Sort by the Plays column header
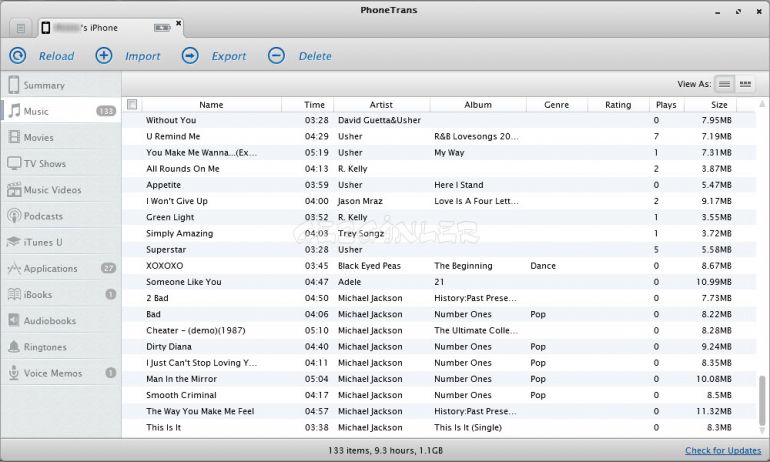 pyautogui.click(x=666, y=105)
